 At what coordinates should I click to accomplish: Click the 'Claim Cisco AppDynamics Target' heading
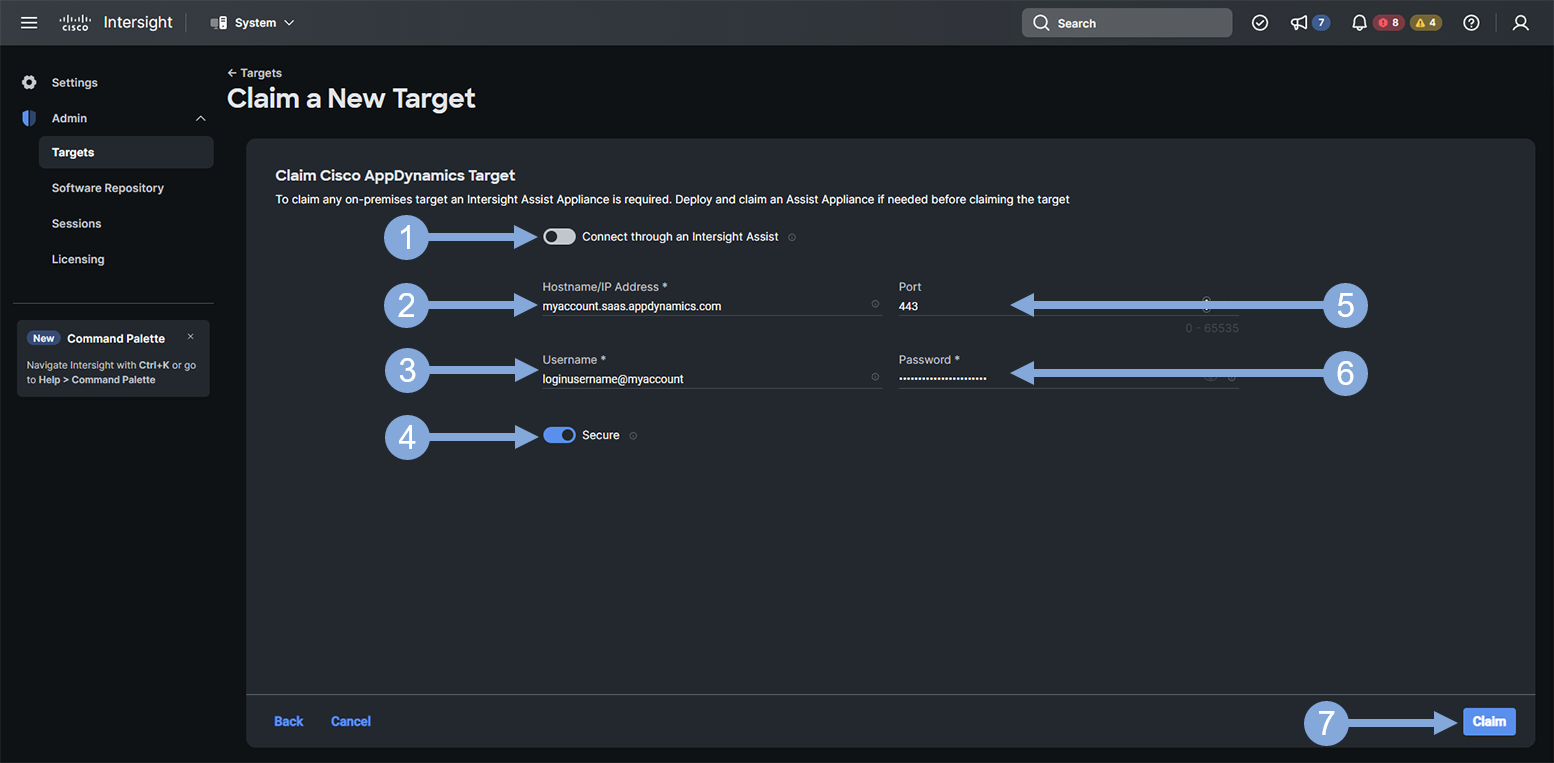[x=395, y=175]
